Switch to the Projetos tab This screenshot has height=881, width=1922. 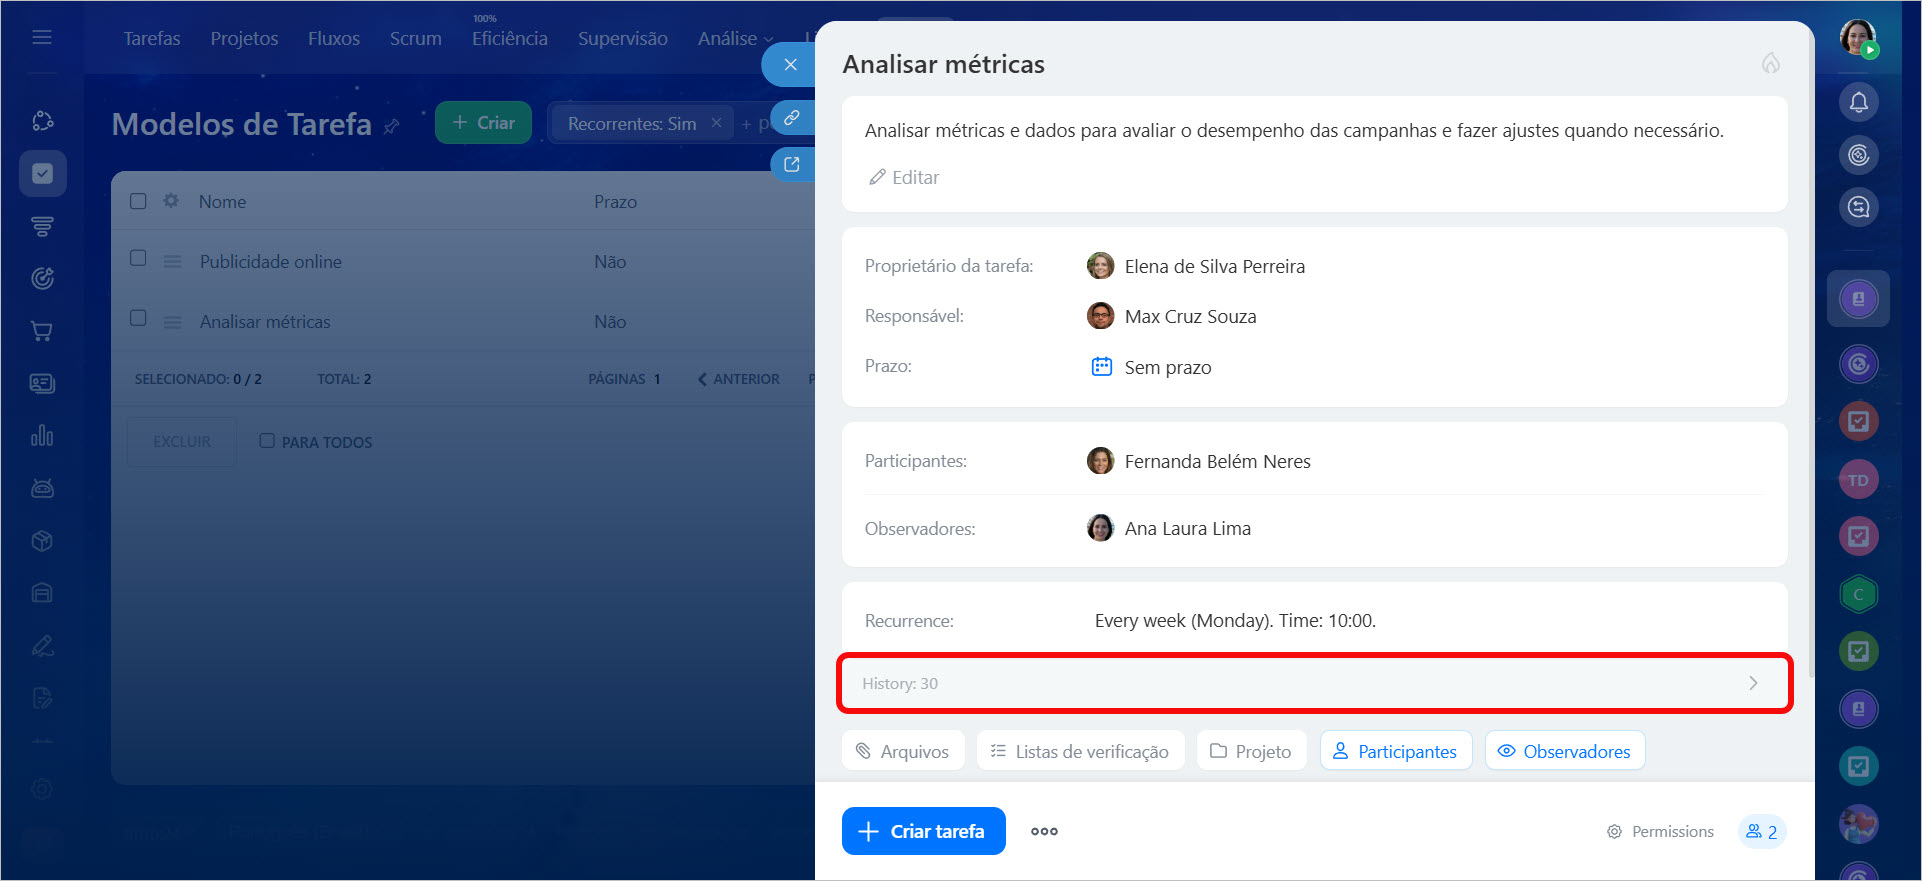point(244,39)
